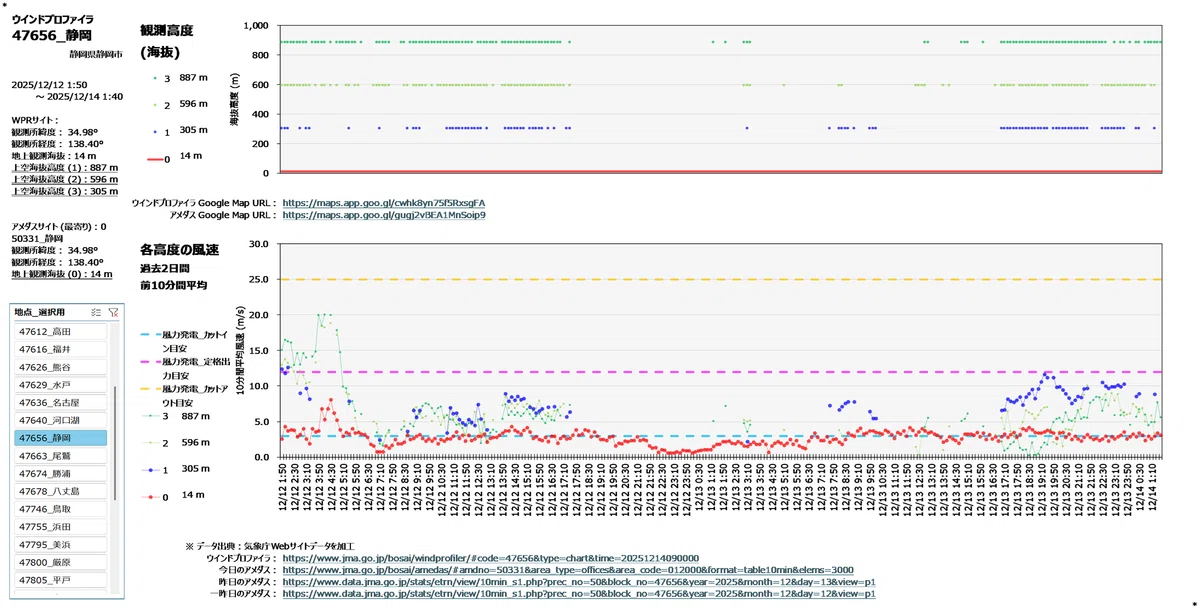Click the 50331_静岡 AMeDAS site text
The image size is (1200, 612).
(38, 238)
